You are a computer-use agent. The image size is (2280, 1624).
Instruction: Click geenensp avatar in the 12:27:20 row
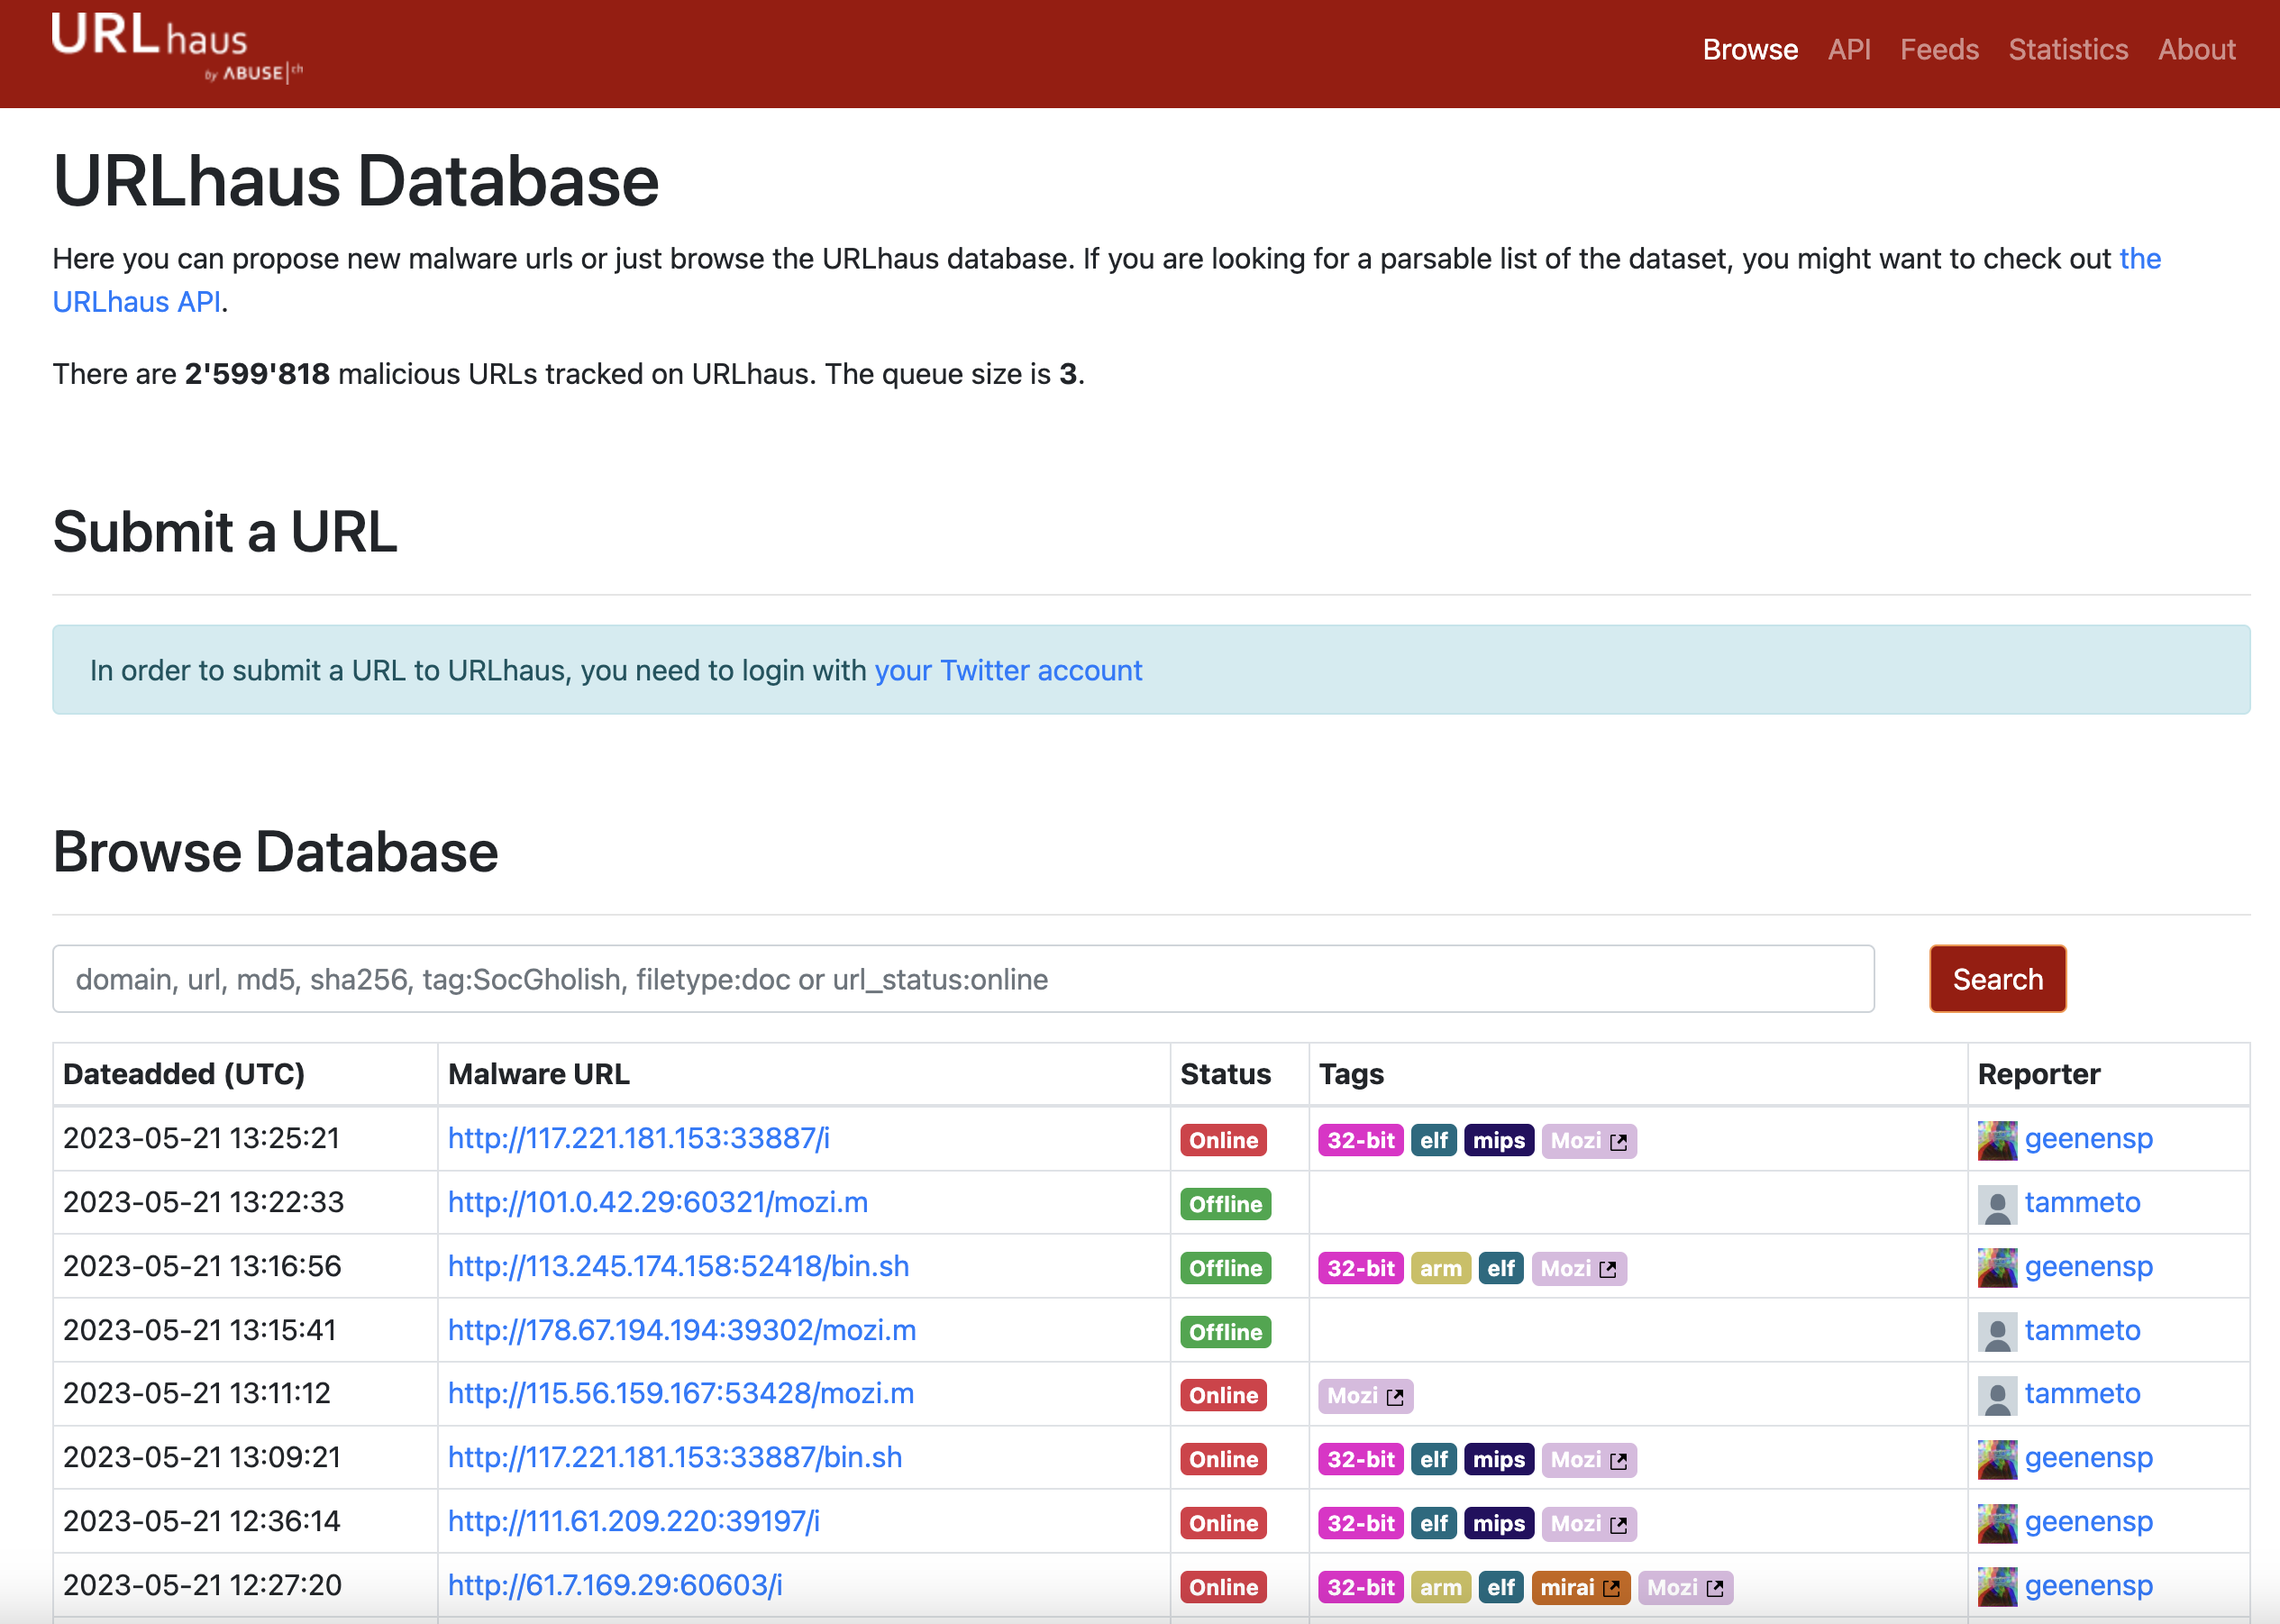click(1997, 1587)
